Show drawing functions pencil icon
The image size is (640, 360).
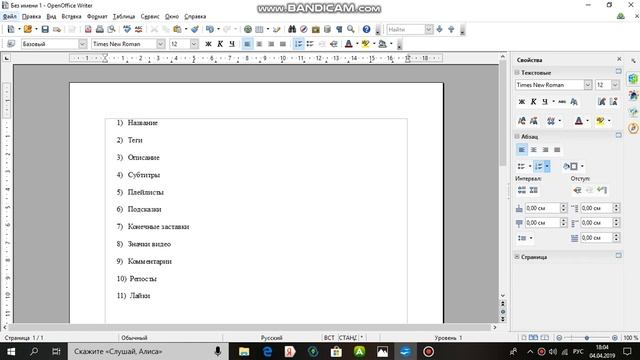click(277, 29)
